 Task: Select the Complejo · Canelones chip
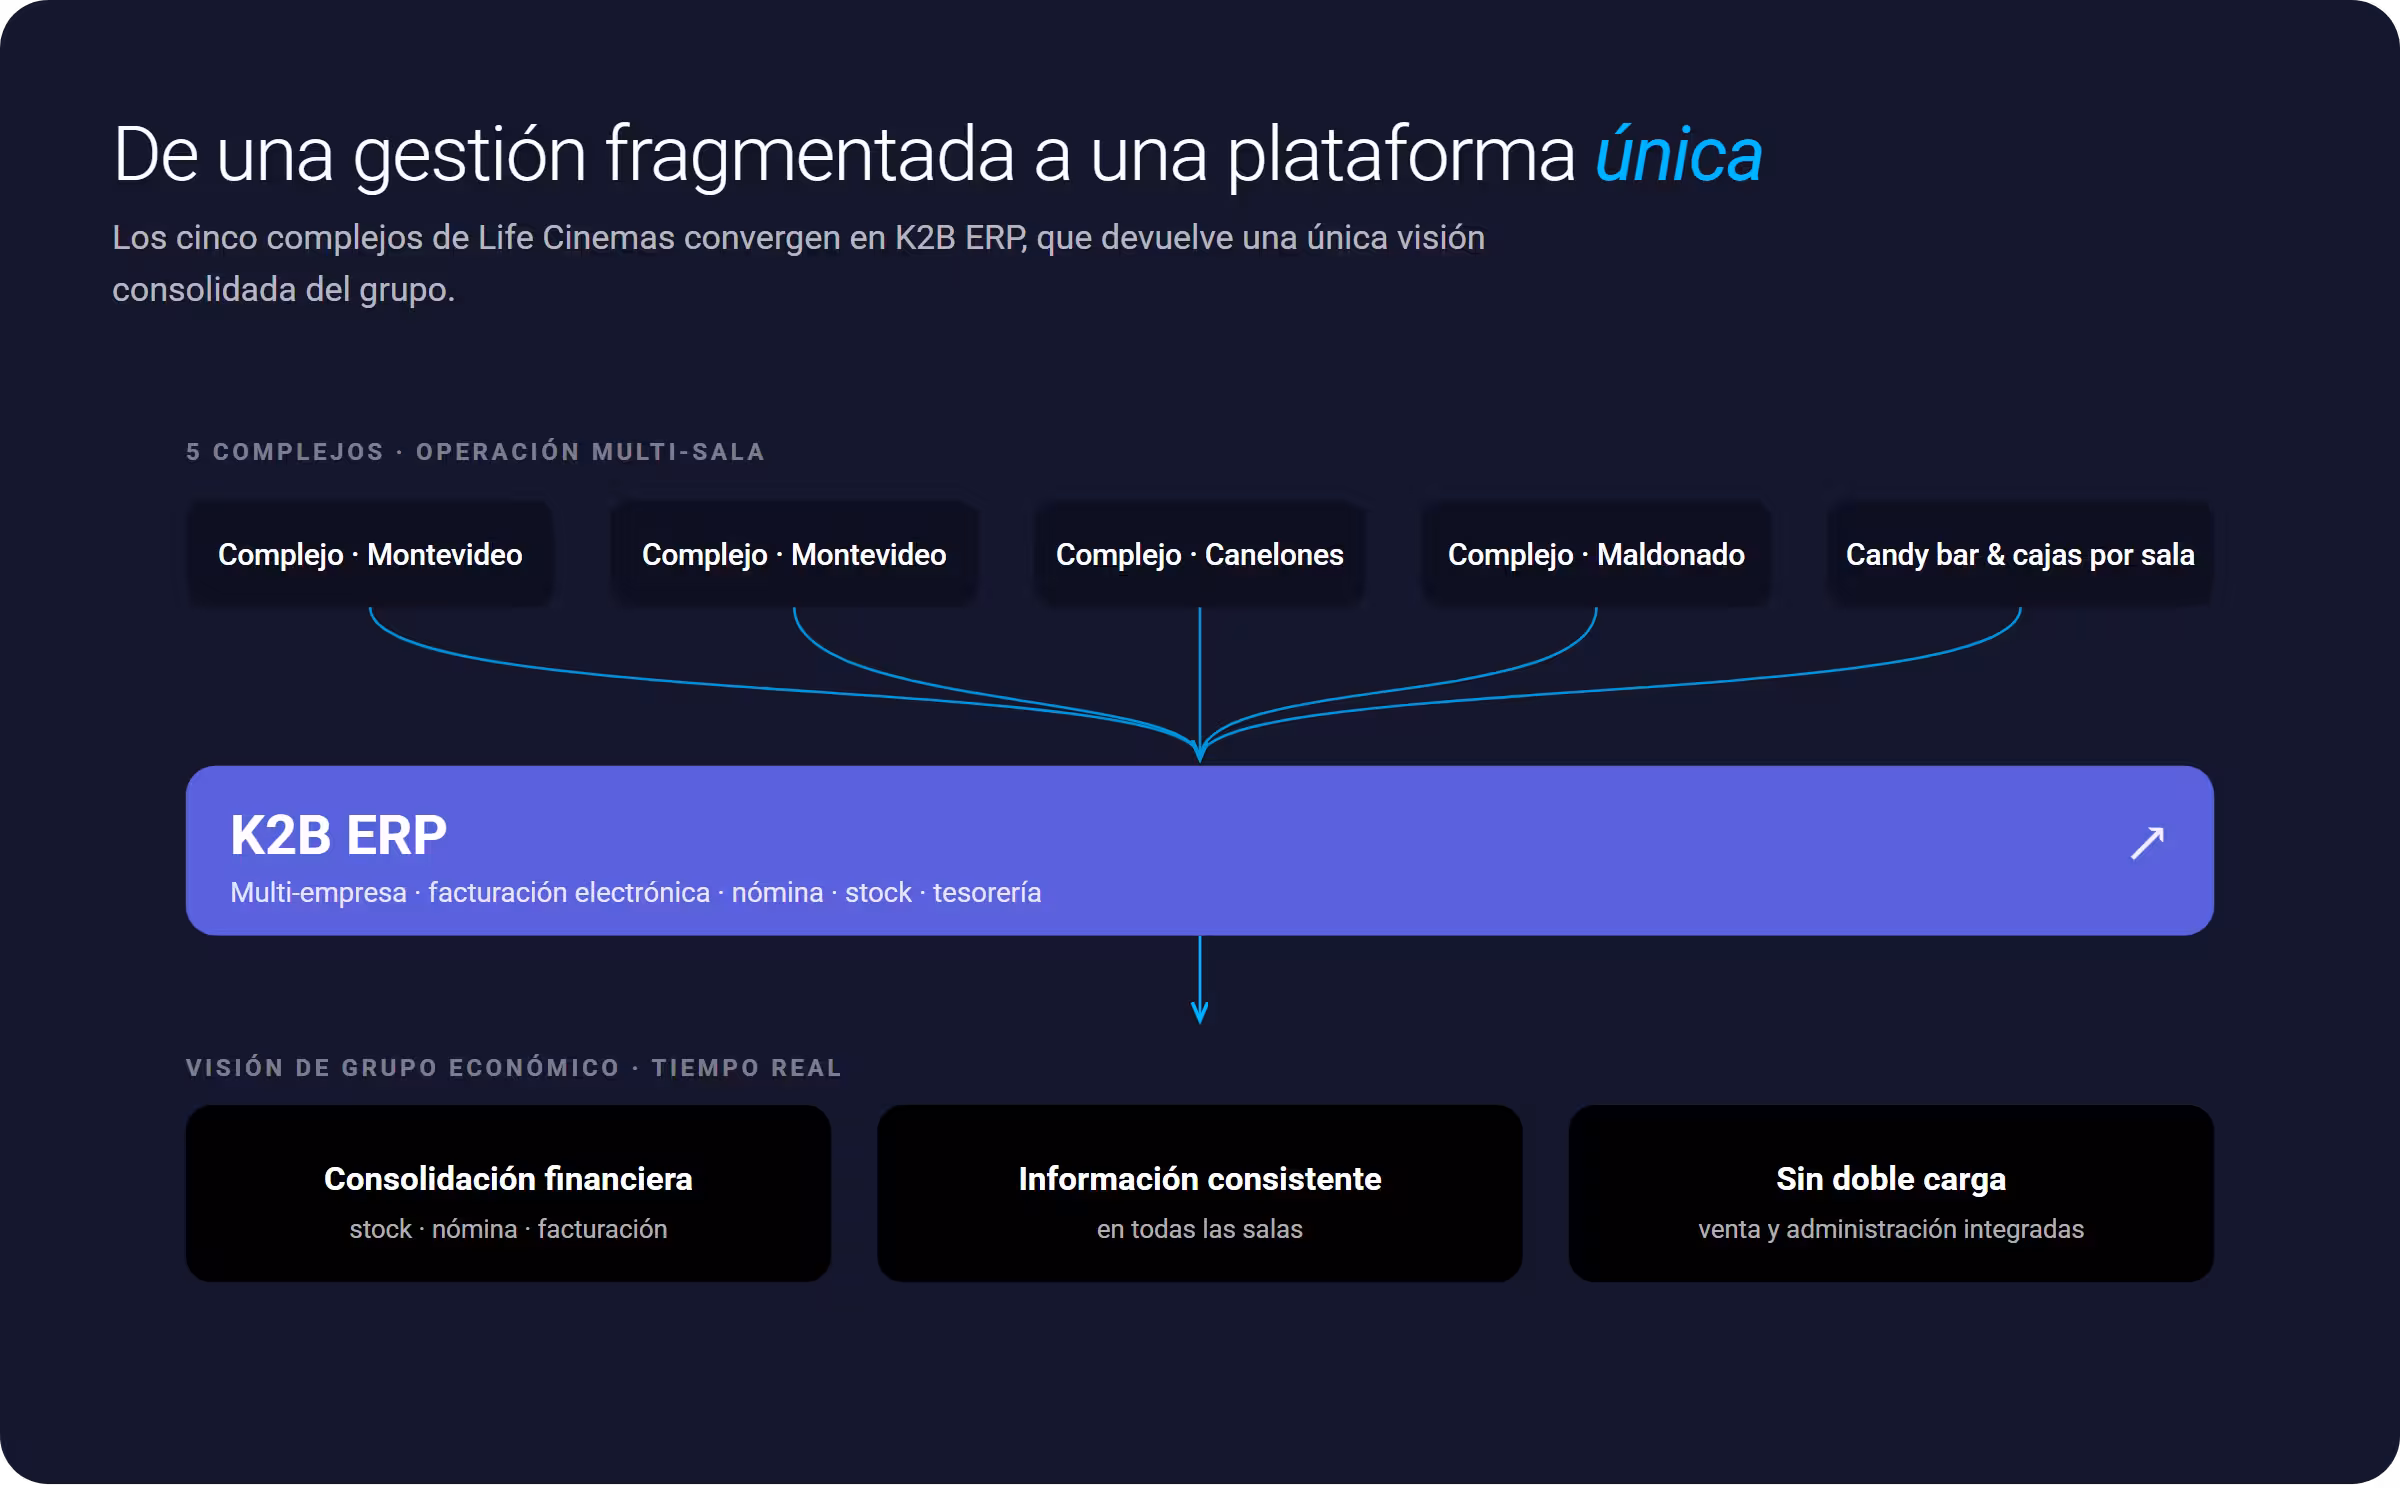[x=1200, y=554]
